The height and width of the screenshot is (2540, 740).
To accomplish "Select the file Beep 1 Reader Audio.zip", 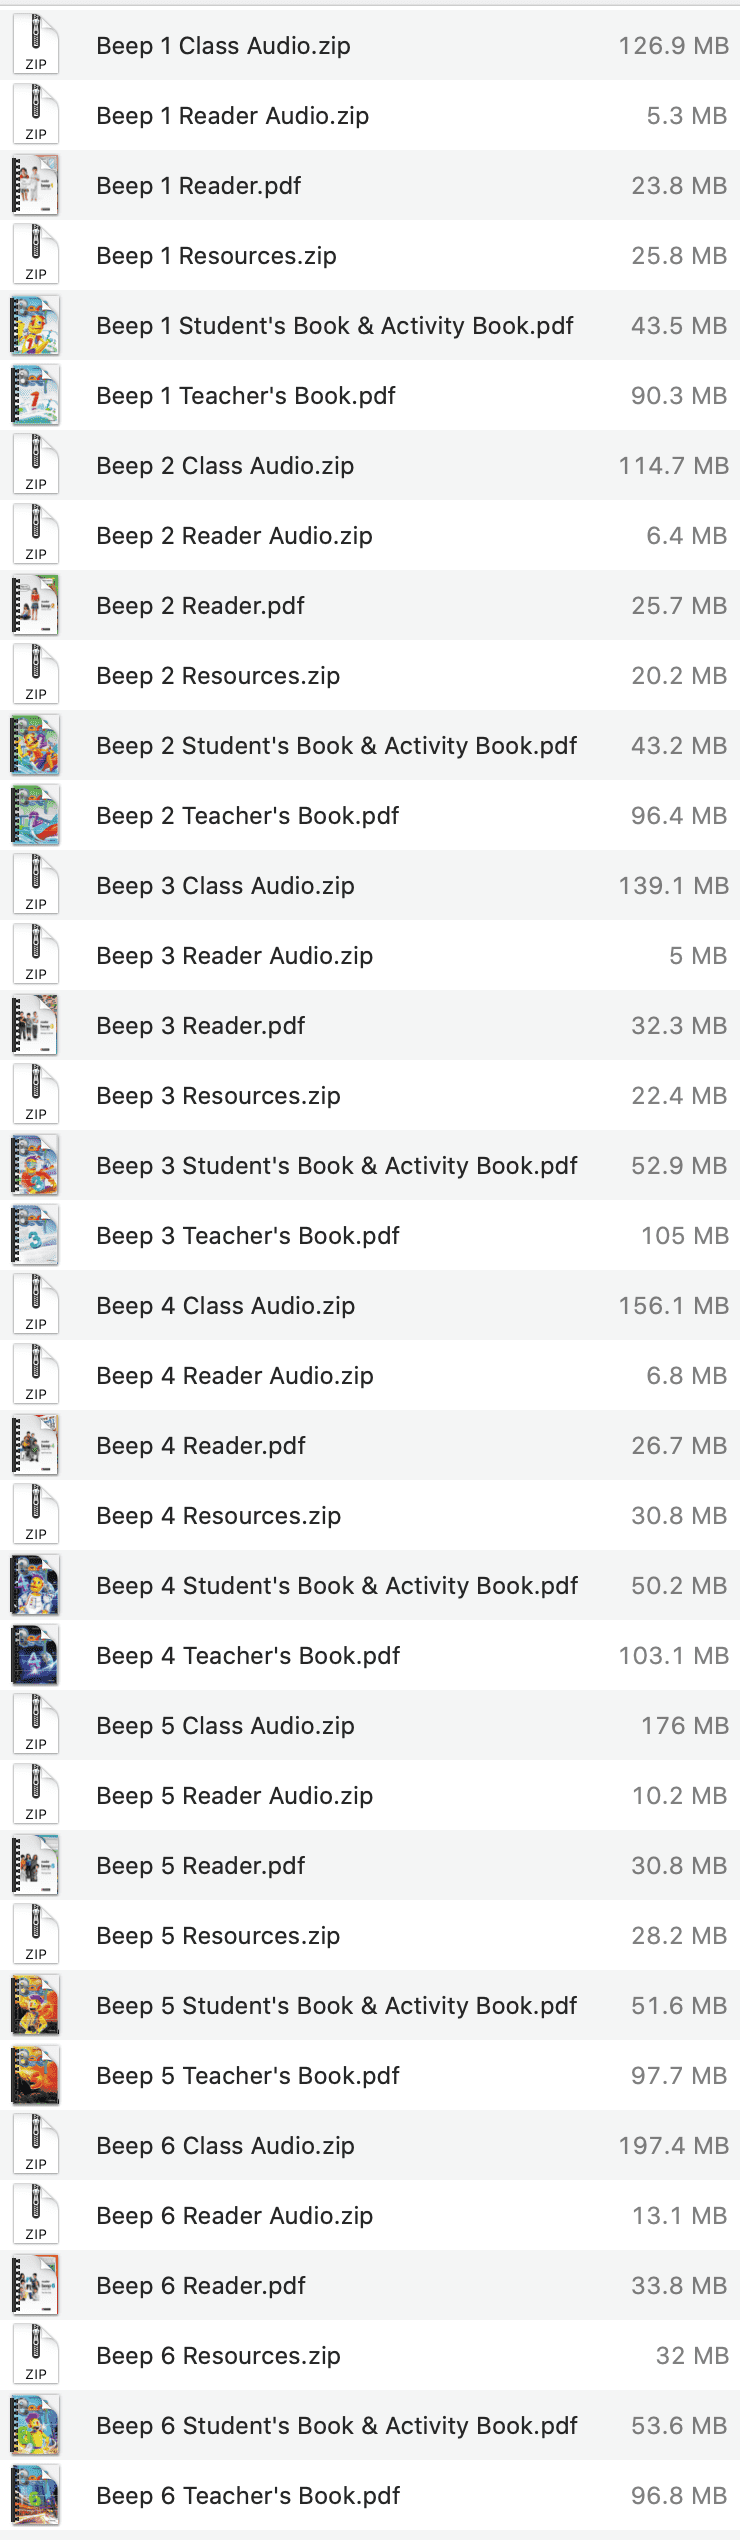I will point(232,115).
